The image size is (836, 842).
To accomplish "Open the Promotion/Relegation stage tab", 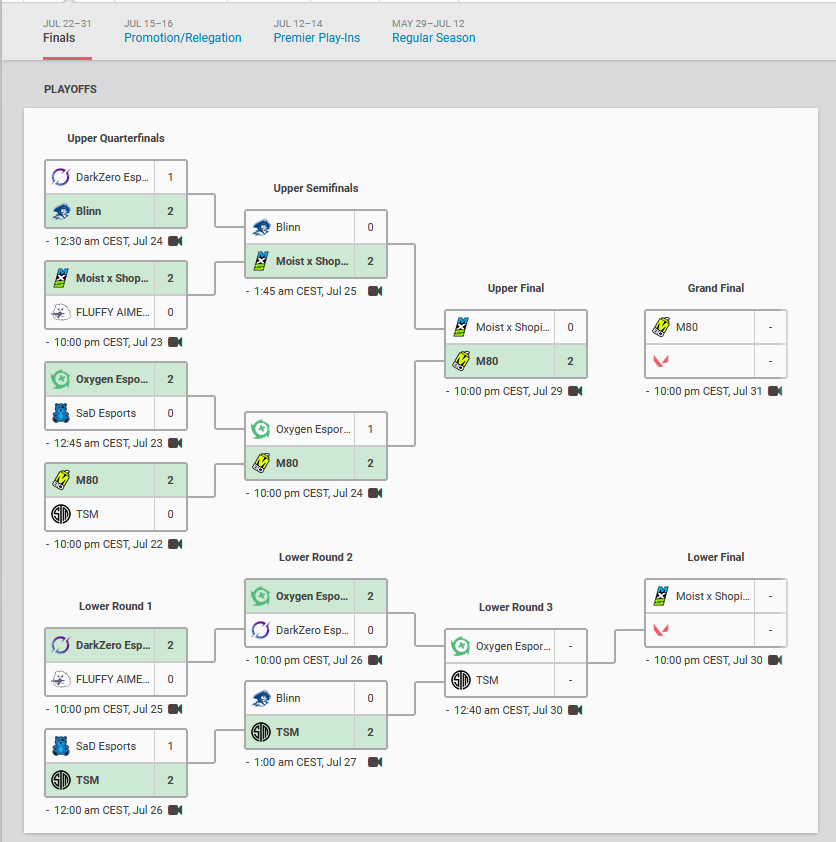I will coord(183,38).
